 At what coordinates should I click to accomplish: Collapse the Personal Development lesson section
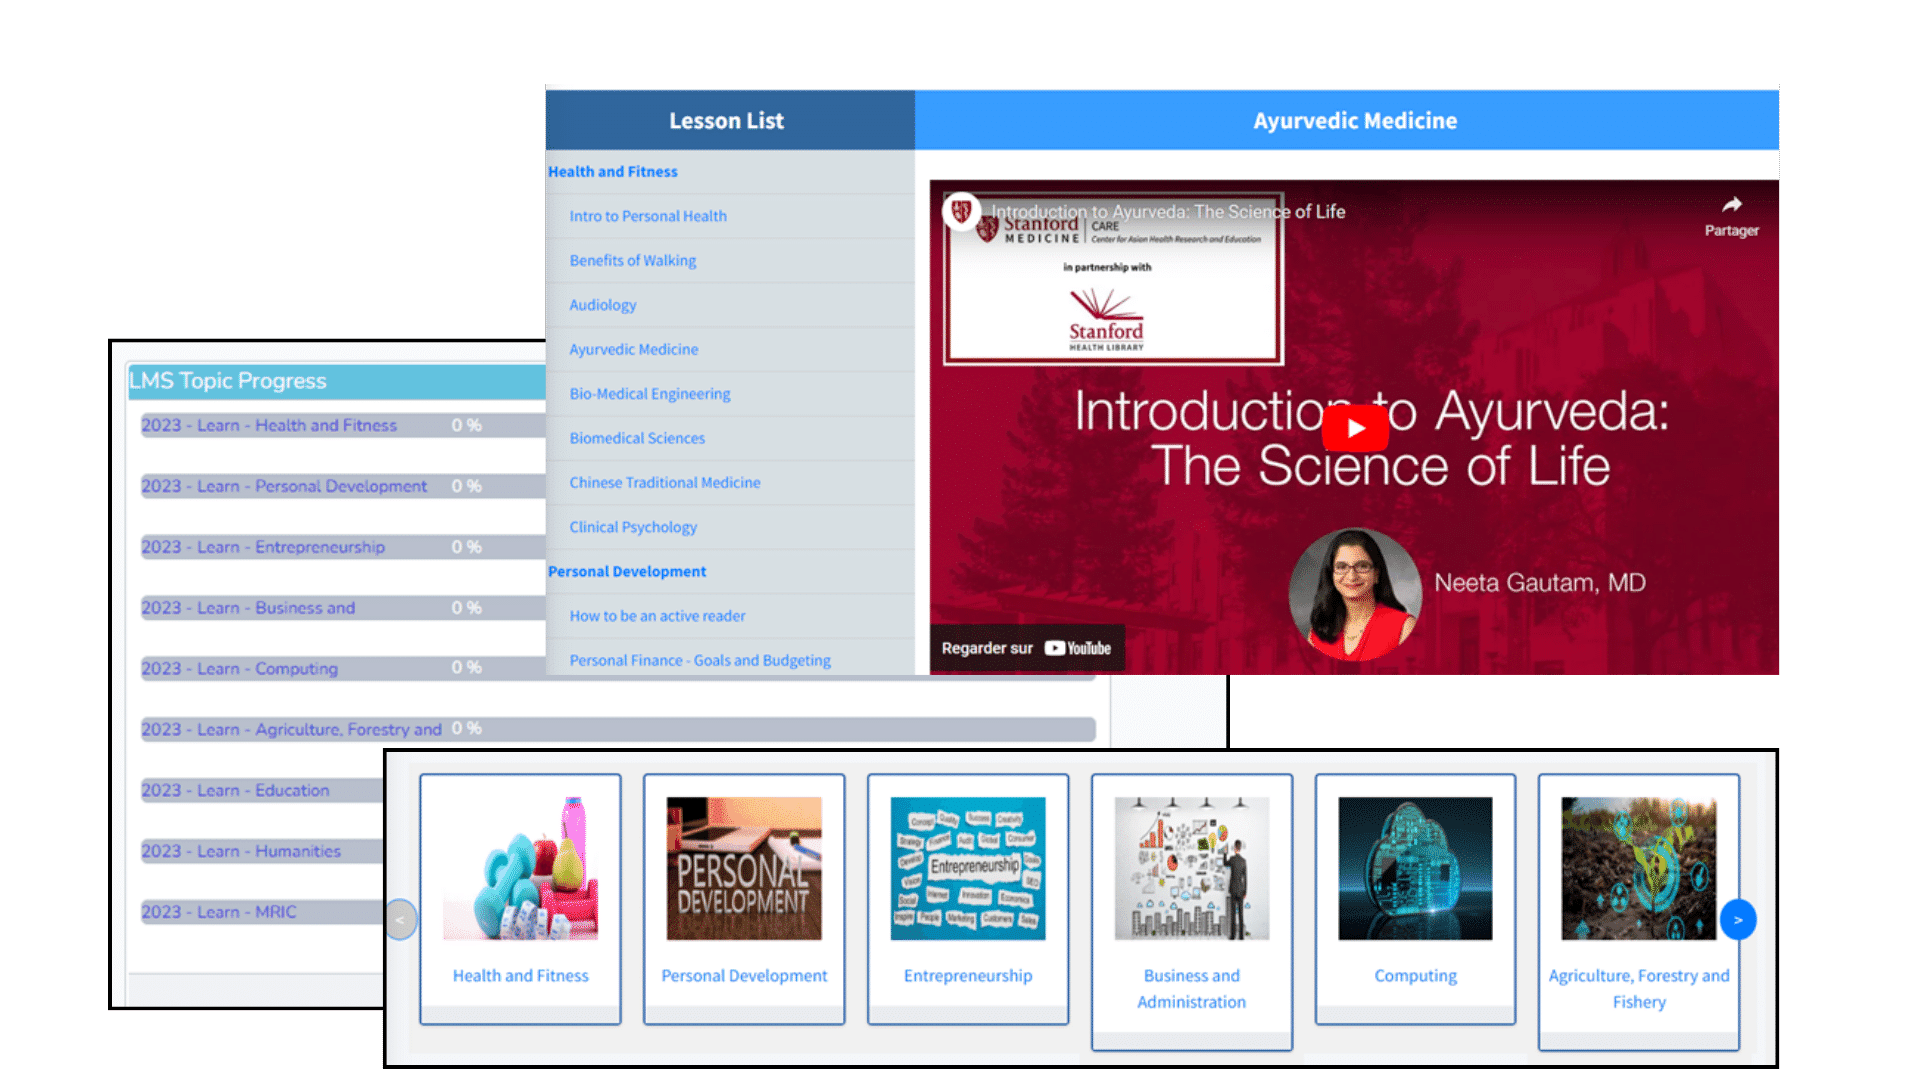(x=627, y=571)
